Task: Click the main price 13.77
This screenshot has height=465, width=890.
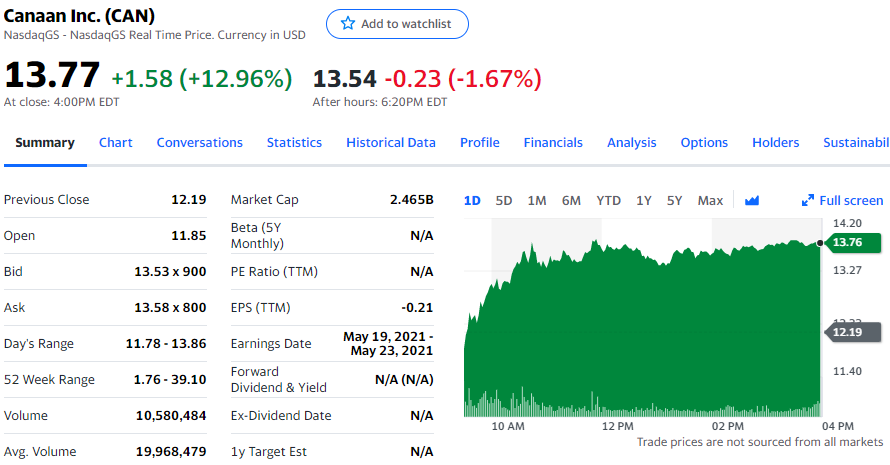Action: [52, 76]
